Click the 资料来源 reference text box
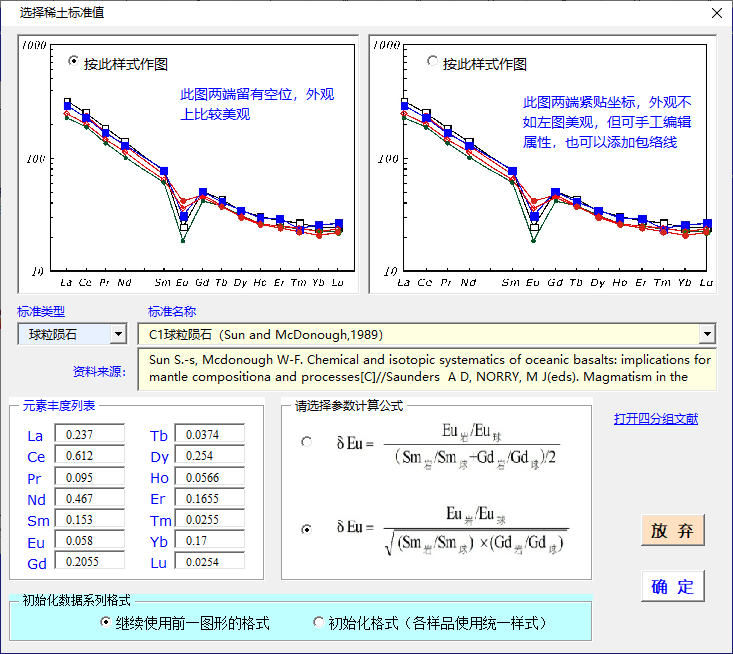This screenshot has width=733, height=654. point(431,368)
